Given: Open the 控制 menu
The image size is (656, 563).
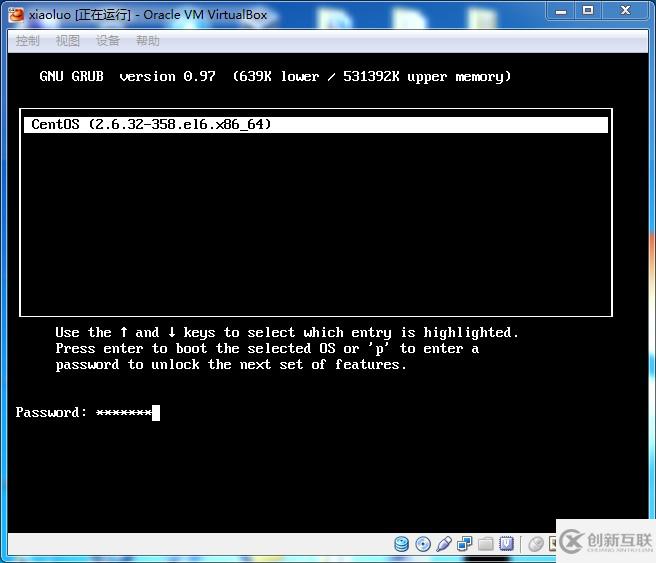Looking at the screenshot, I should click(x=28, y=41).
